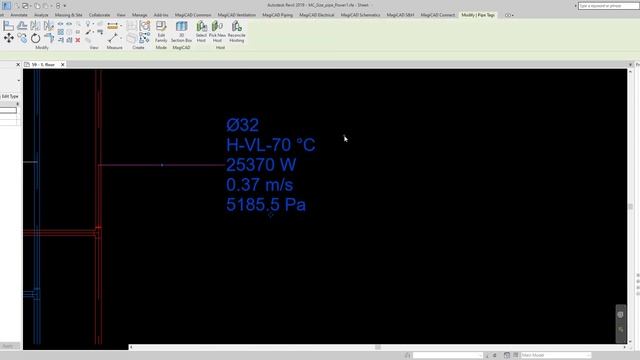Open the MagiCAD Common ribbon tab

tap(193, 15)
